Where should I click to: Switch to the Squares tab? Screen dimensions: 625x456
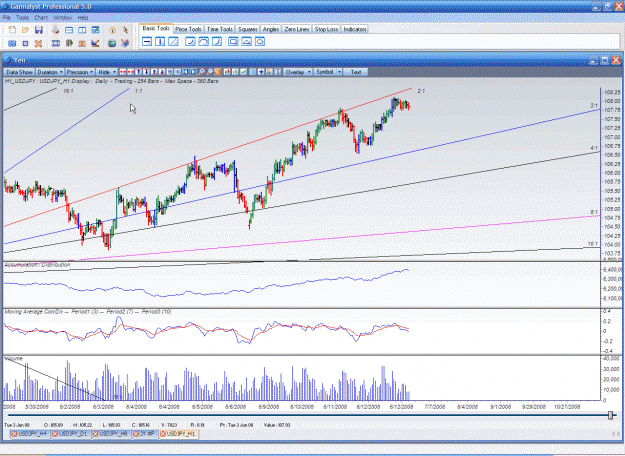pos(247,29)
